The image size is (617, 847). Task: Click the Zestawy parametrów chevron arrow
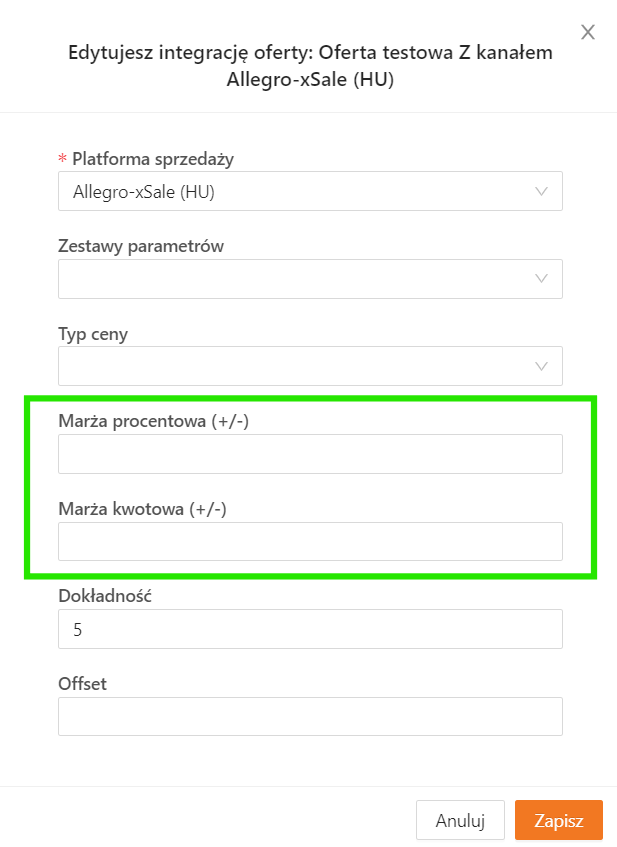pos(542,279)
